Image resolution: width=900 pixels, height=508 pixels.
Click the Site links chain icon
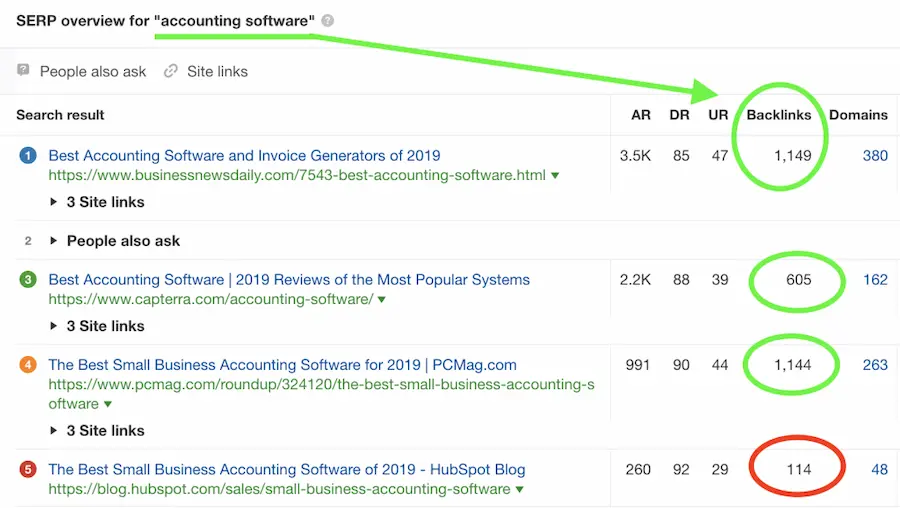171,71
